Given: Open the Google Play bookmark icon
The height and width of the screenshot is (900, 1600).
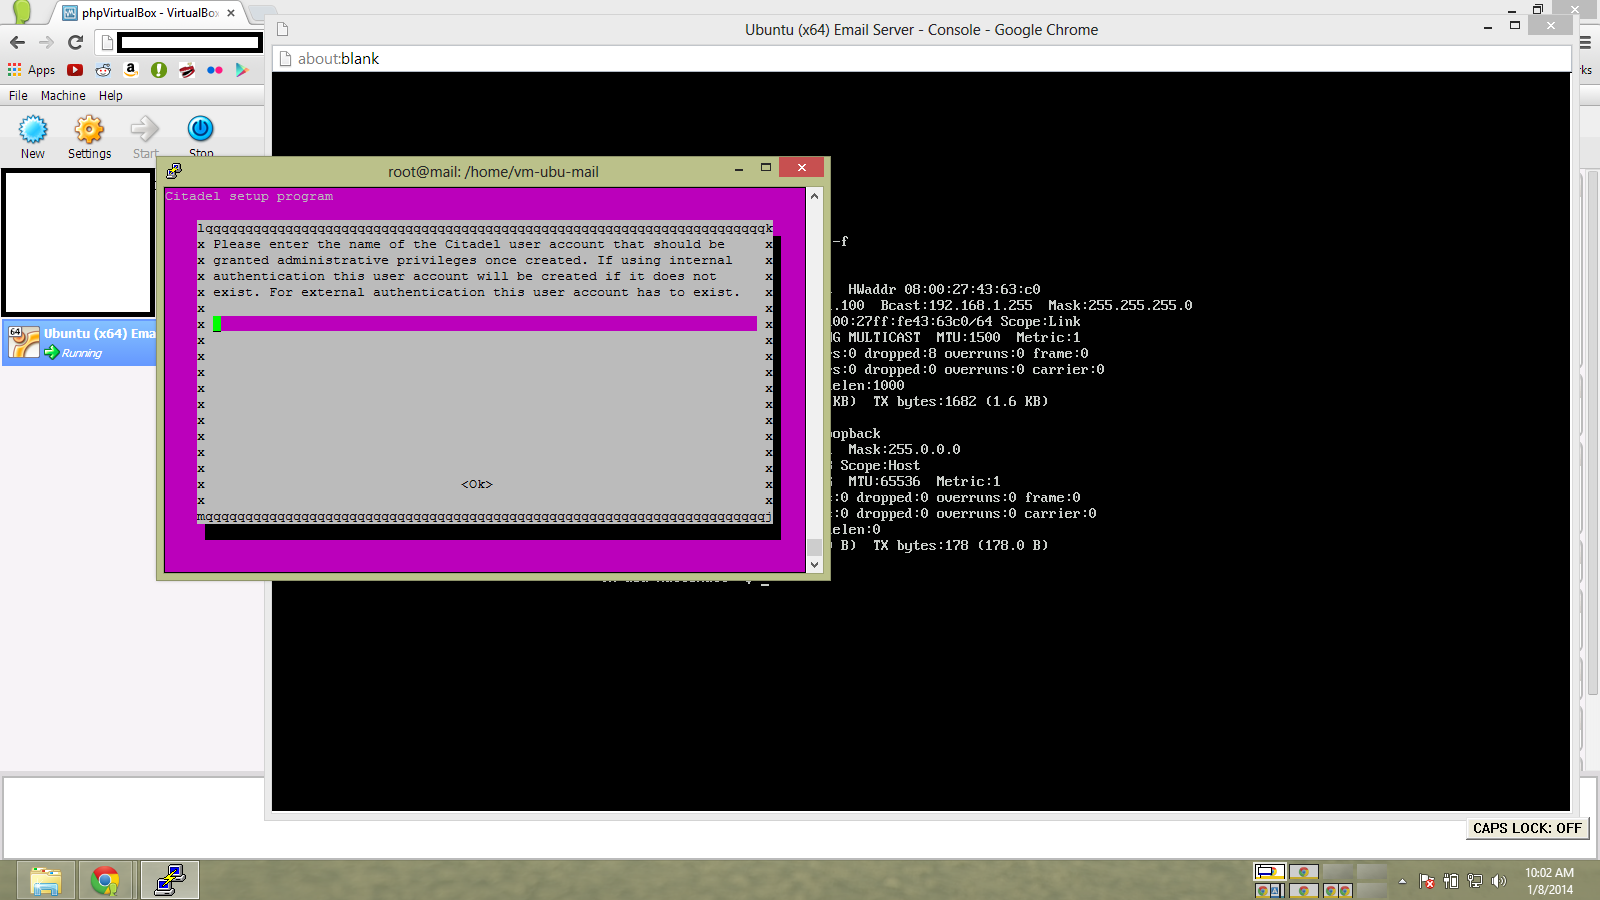Looking at the screenshot, I should 241,70.
